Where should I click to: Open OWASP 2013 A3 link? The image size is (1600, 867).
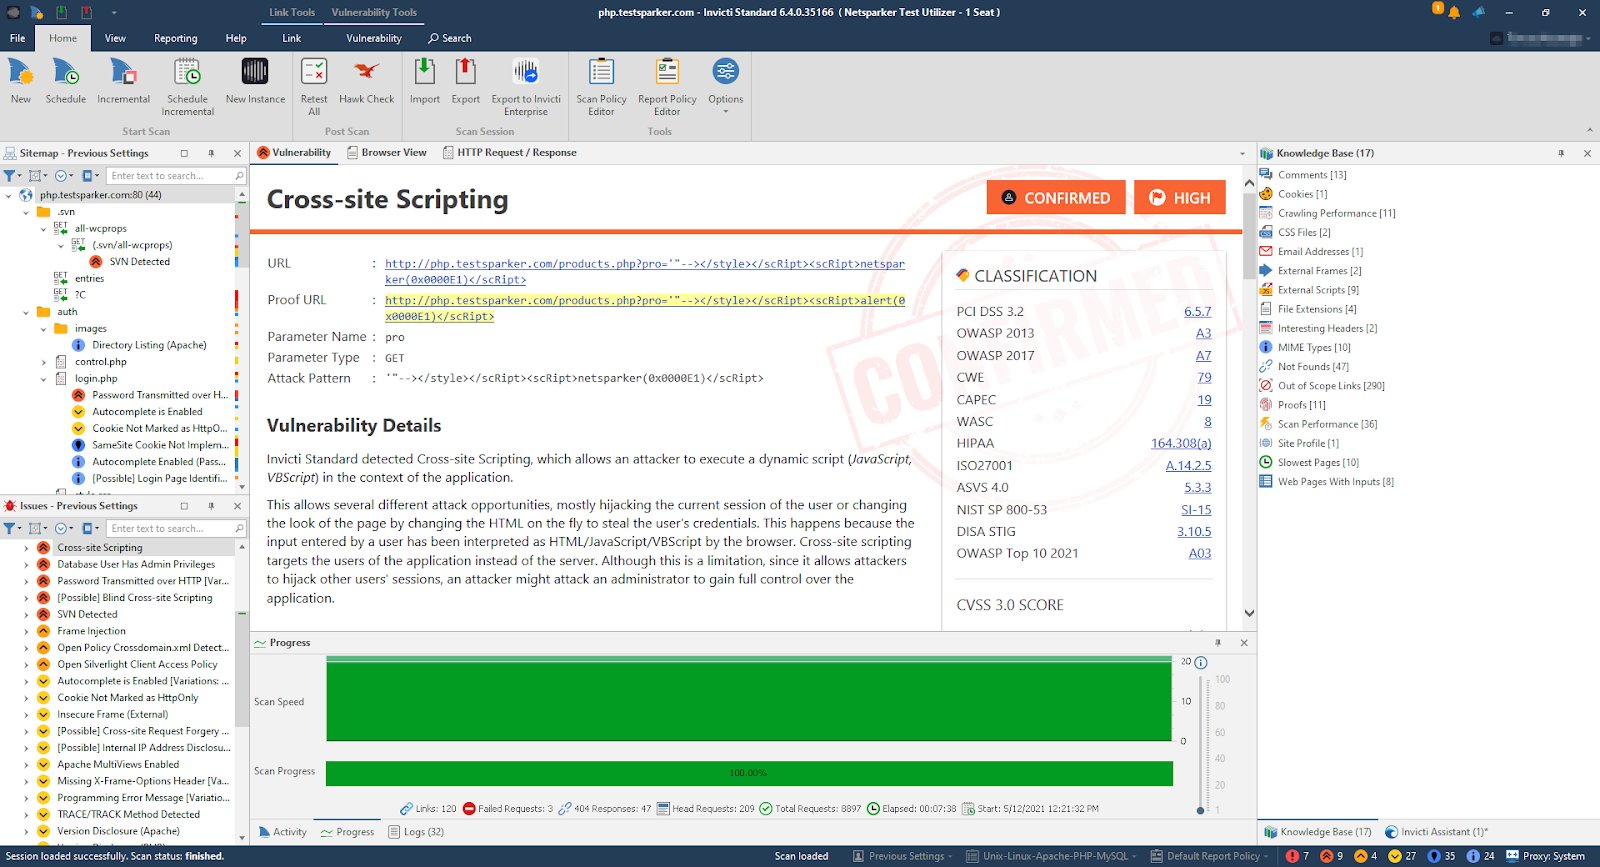1203,334
